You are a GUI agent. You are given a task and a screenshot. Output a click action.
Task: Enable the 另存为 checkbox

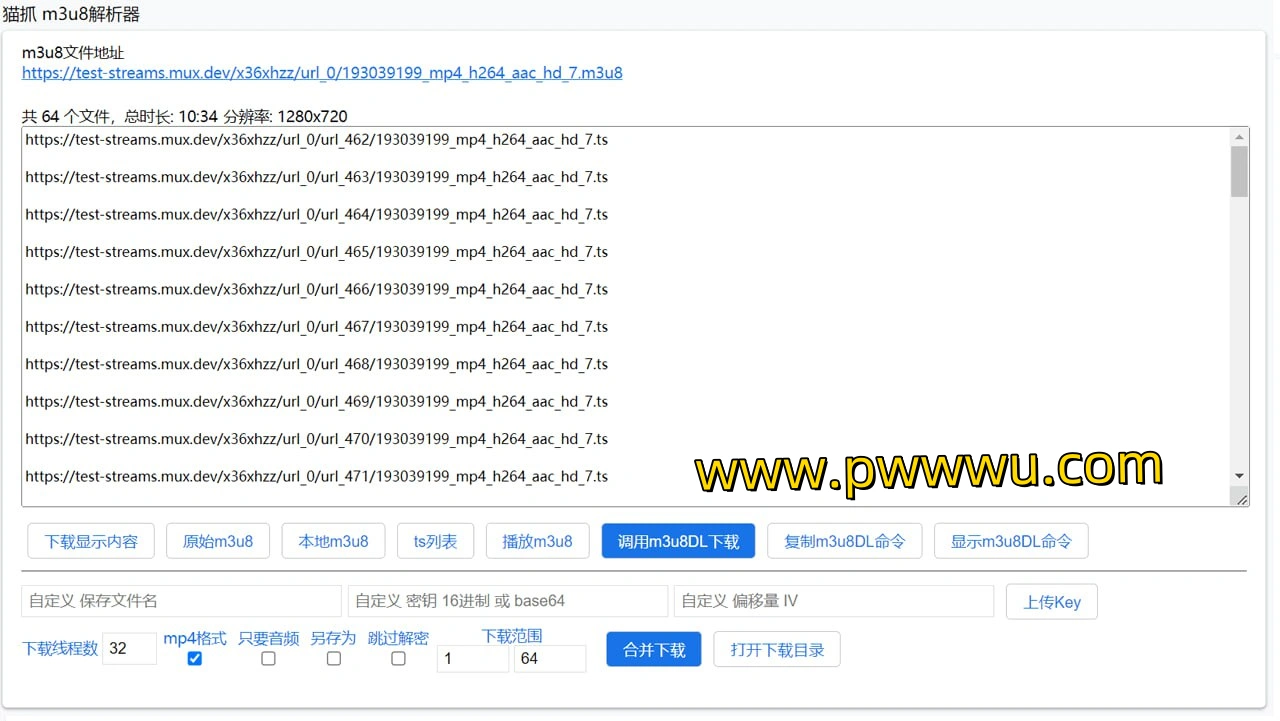coord(334,658)
